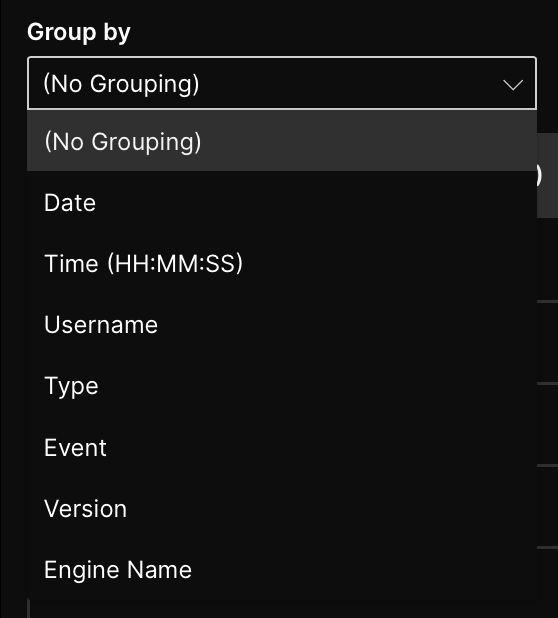Screen dimensions: 558x618
Task: Remove grouping via the (No Grouping) entry
Action: 282,141
